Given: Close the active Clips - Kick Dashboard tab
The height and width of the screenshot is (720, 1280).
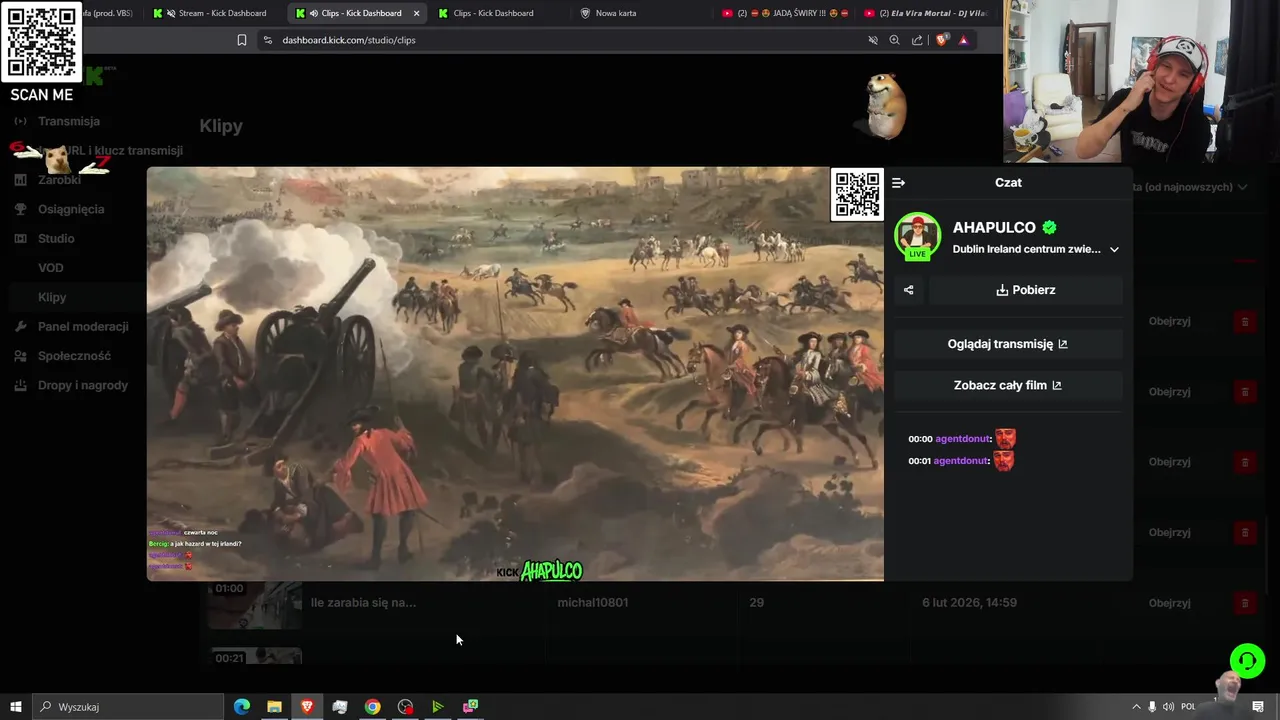Looking at the screenshot, I should coord(416,13).
